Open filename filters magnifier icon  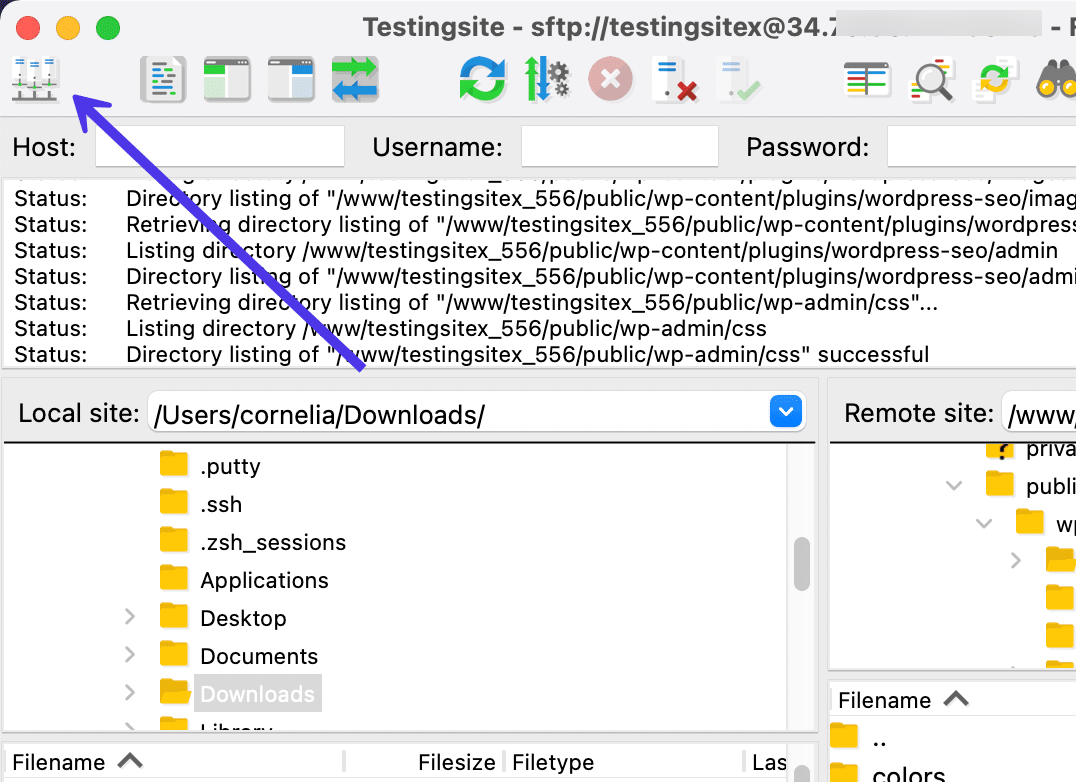[930, 79]
